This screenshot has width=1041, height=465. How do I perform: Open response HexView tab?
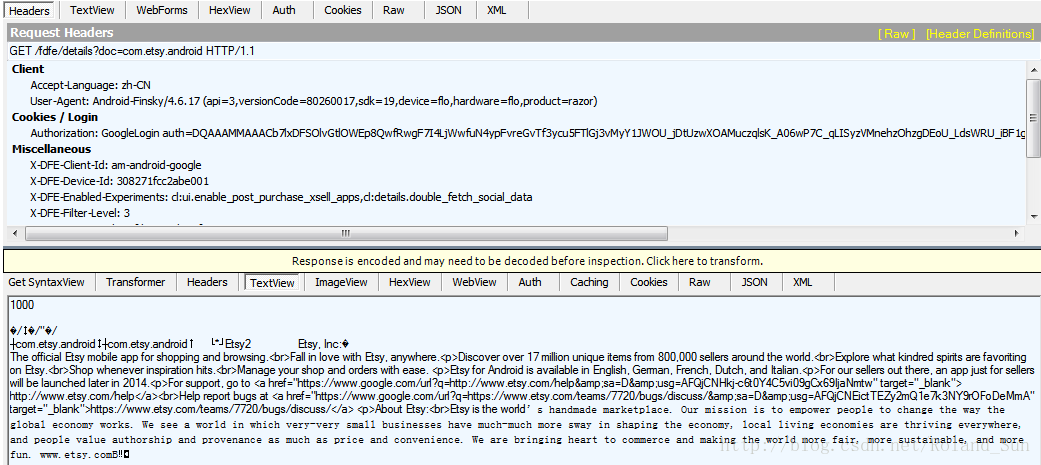pyautogui.click(x=410, y=282)
